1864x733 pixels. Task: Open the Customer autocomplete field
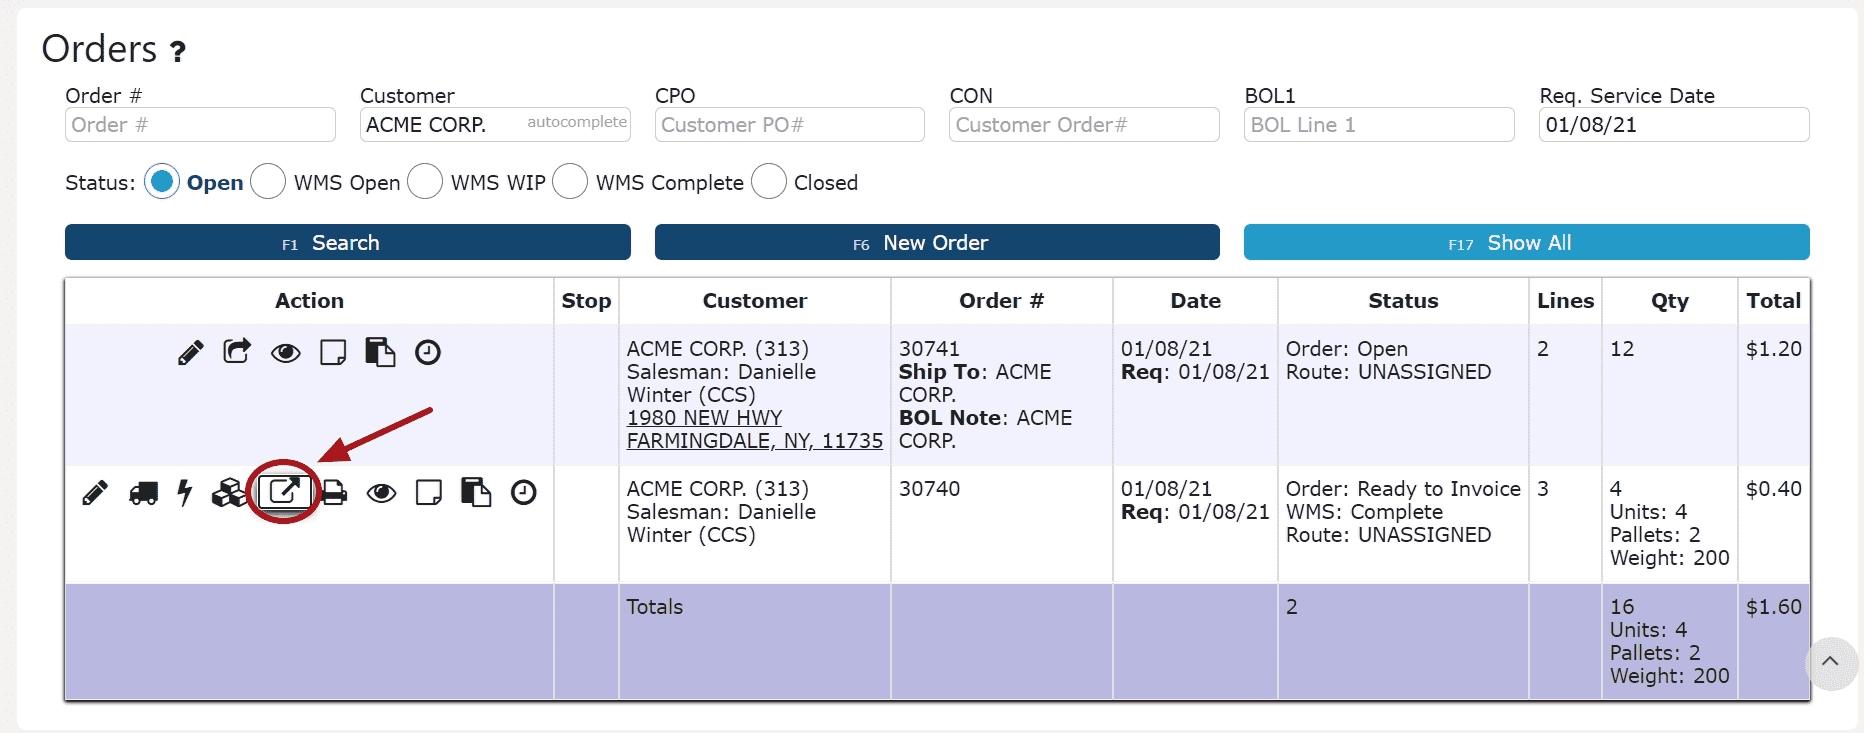tap(495, 125)
